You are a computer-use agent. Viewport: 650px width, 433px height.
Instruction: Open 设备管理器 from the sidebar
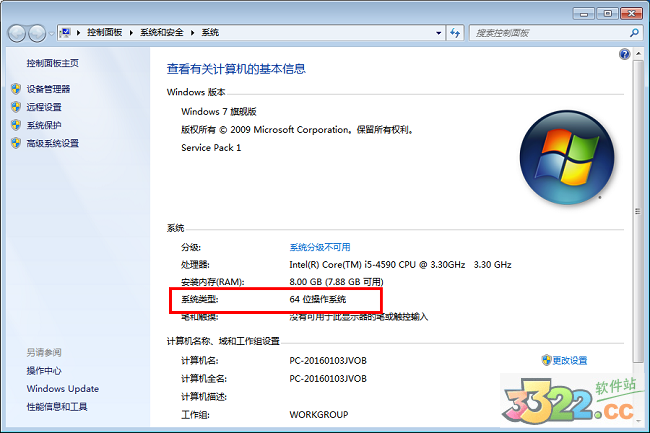pyautogui.click(x=49, y=89)
